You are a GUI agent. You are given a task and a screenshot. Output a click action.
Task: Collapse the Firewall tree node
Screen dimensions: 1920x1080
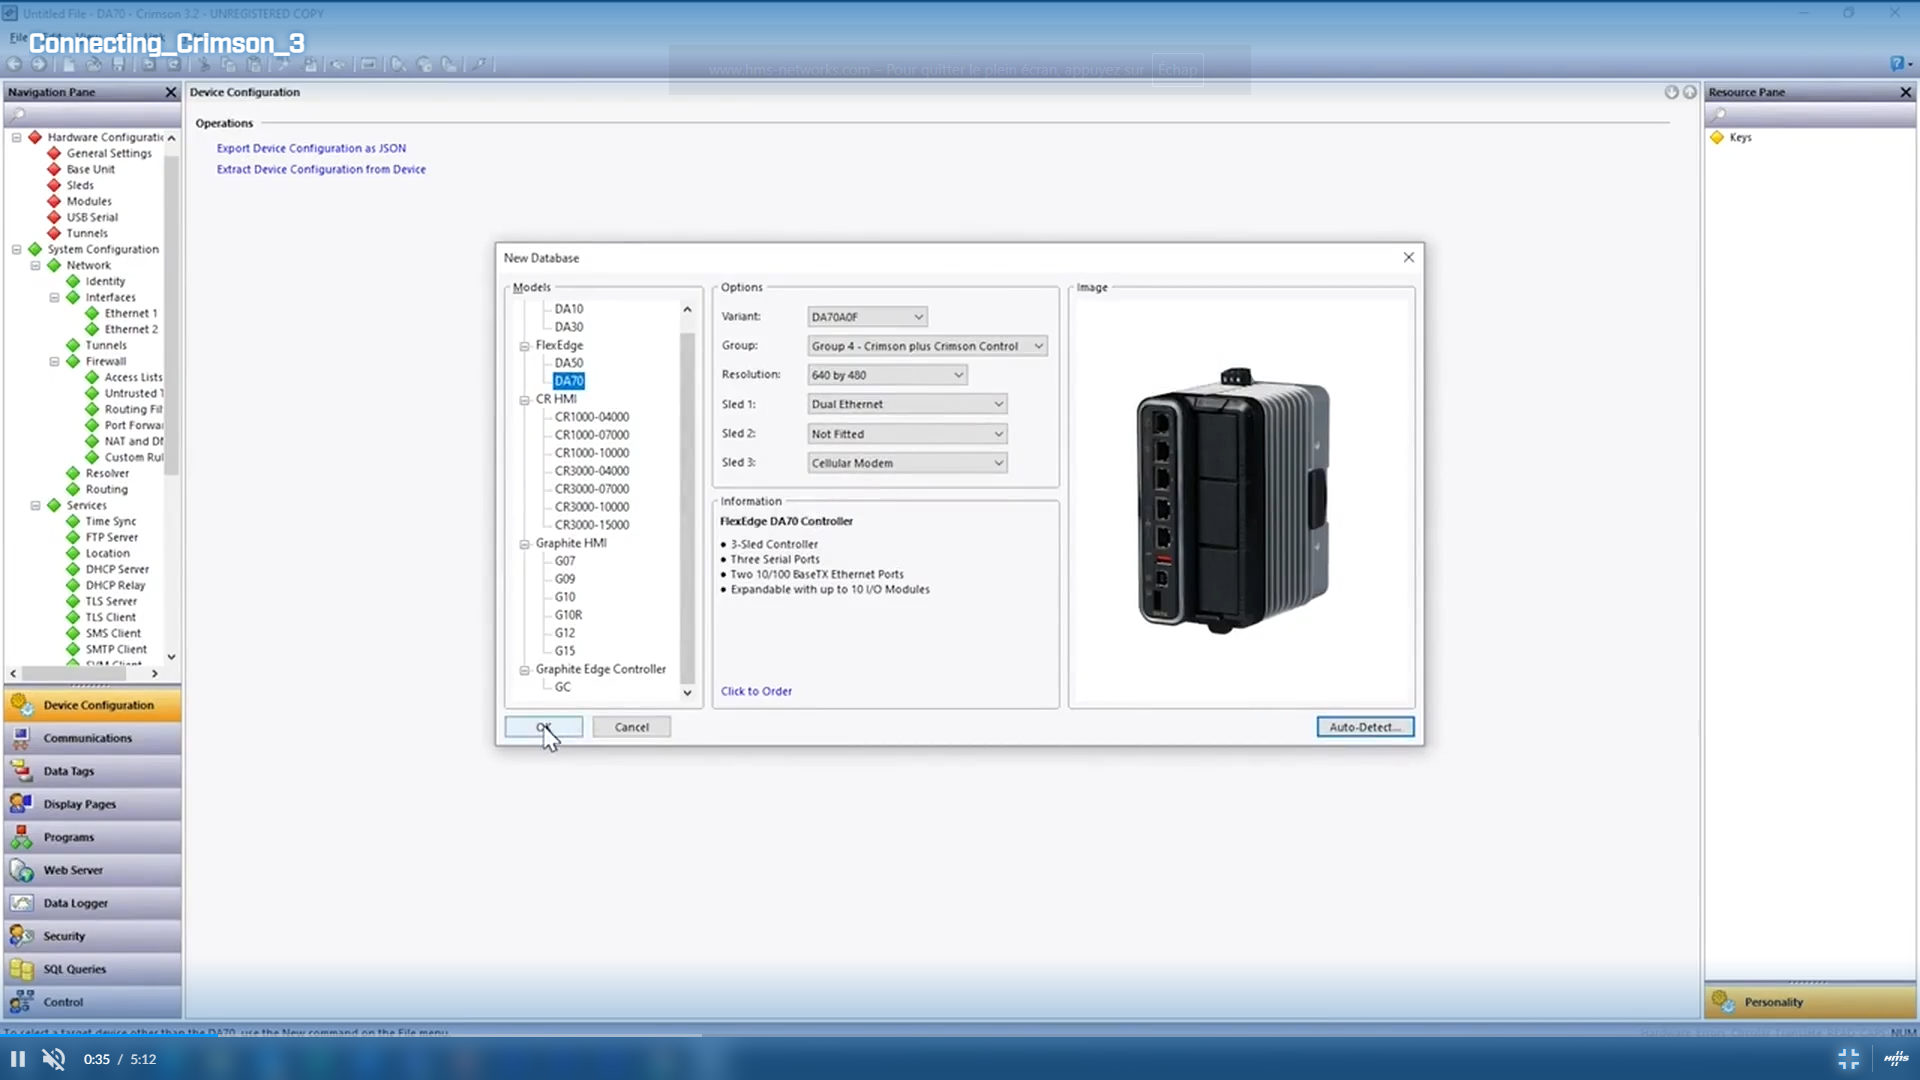tap(54, 362)
